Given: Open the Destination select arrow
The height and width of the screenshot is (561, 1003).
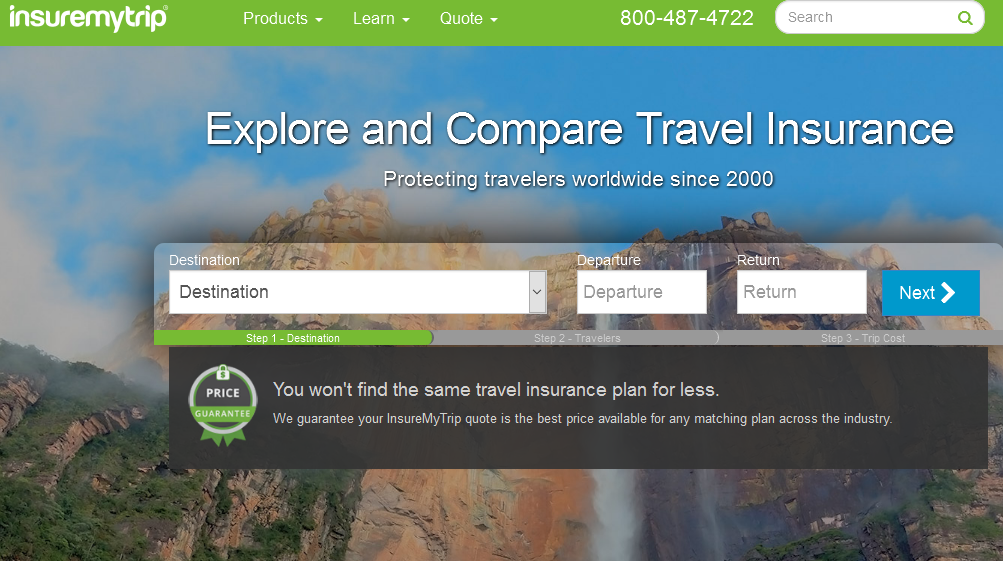Looking at the screenshot, I should 537,292.
